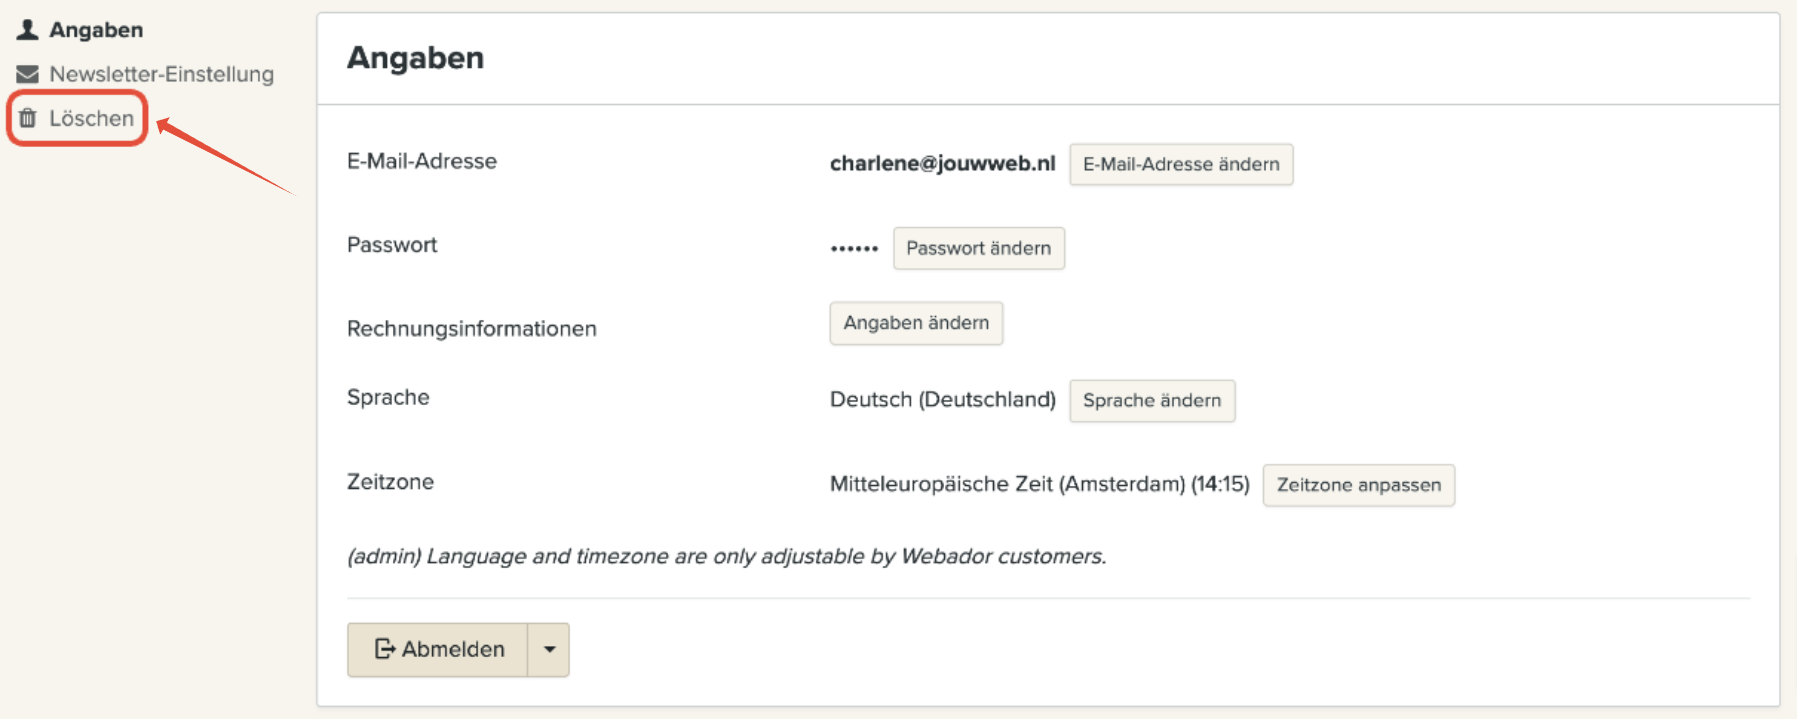Click the trash can icon beside Löschen
The image size is (1797, 719).
pos(28,118)
